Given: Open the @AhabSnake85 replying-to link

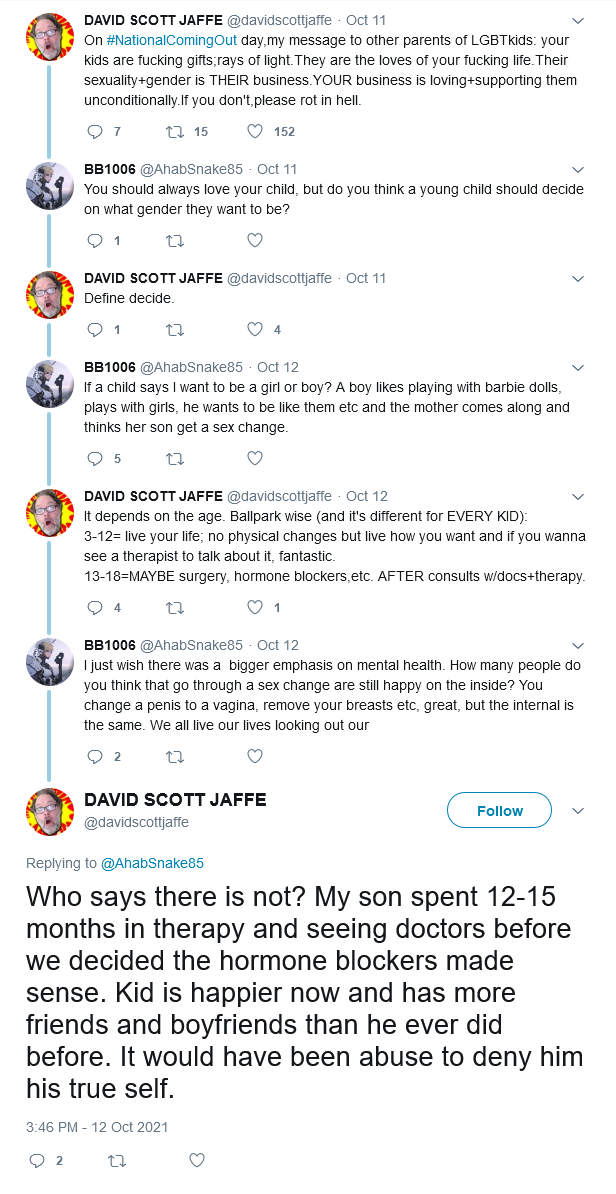Looking at the screenshot, I should click(152, 863).
